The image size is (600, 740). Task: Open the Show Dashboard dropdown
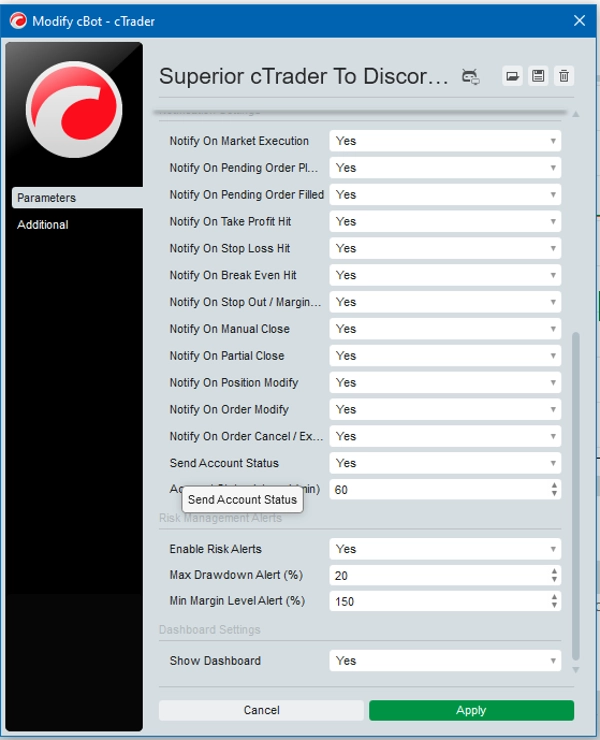(445, 661)
